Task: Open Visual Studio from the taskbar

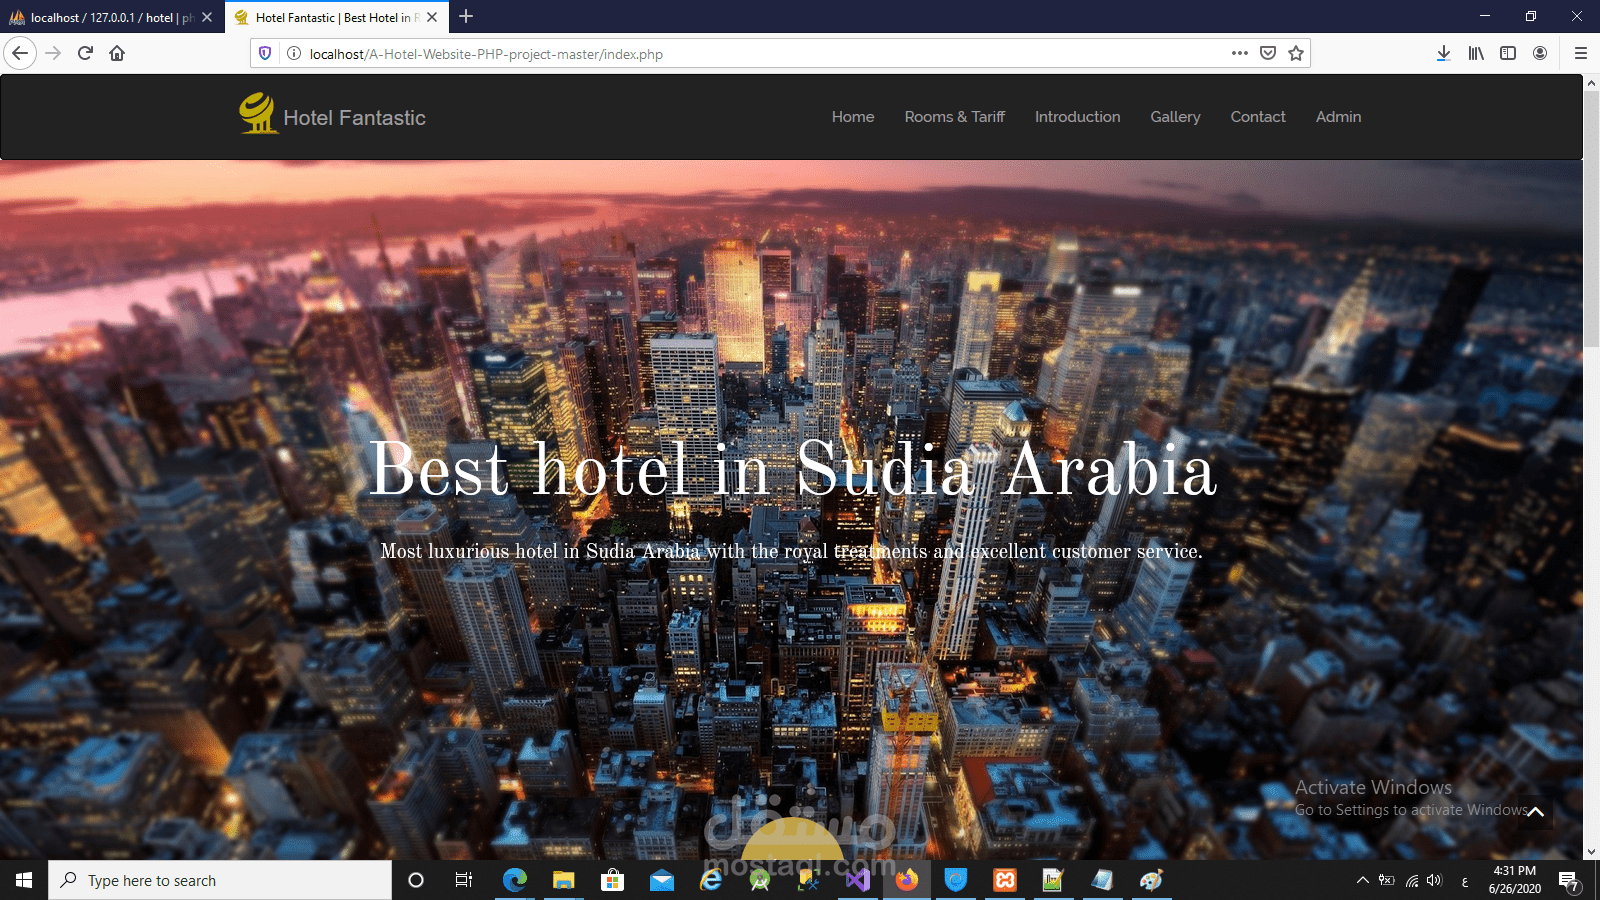Action: (857, 880)
